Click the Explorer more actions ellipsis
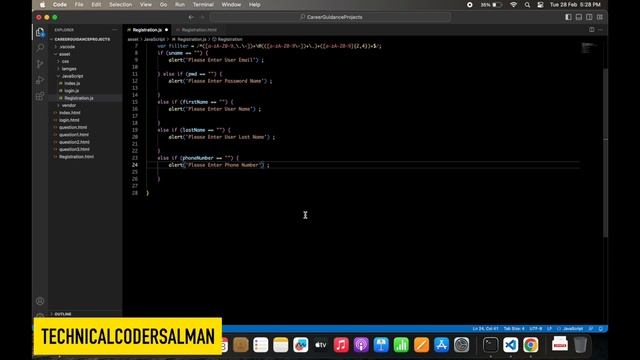The width and height of the screenshot is (640, 360). (x=115, y=30)
